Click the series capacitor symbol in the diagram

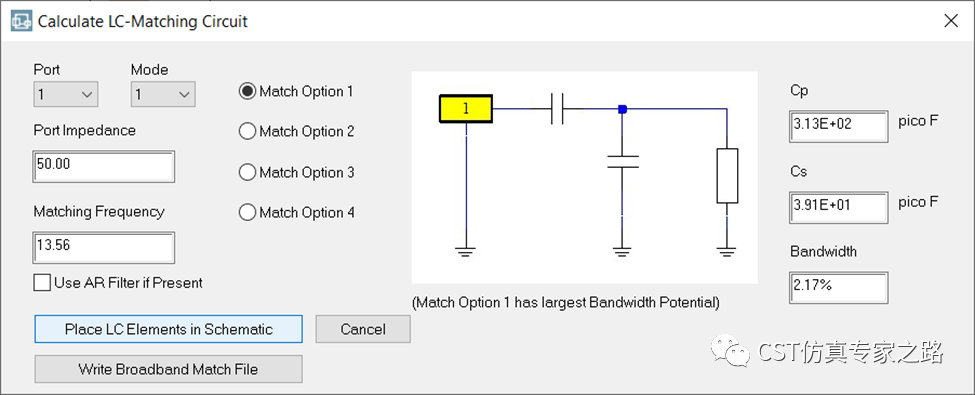558,109
